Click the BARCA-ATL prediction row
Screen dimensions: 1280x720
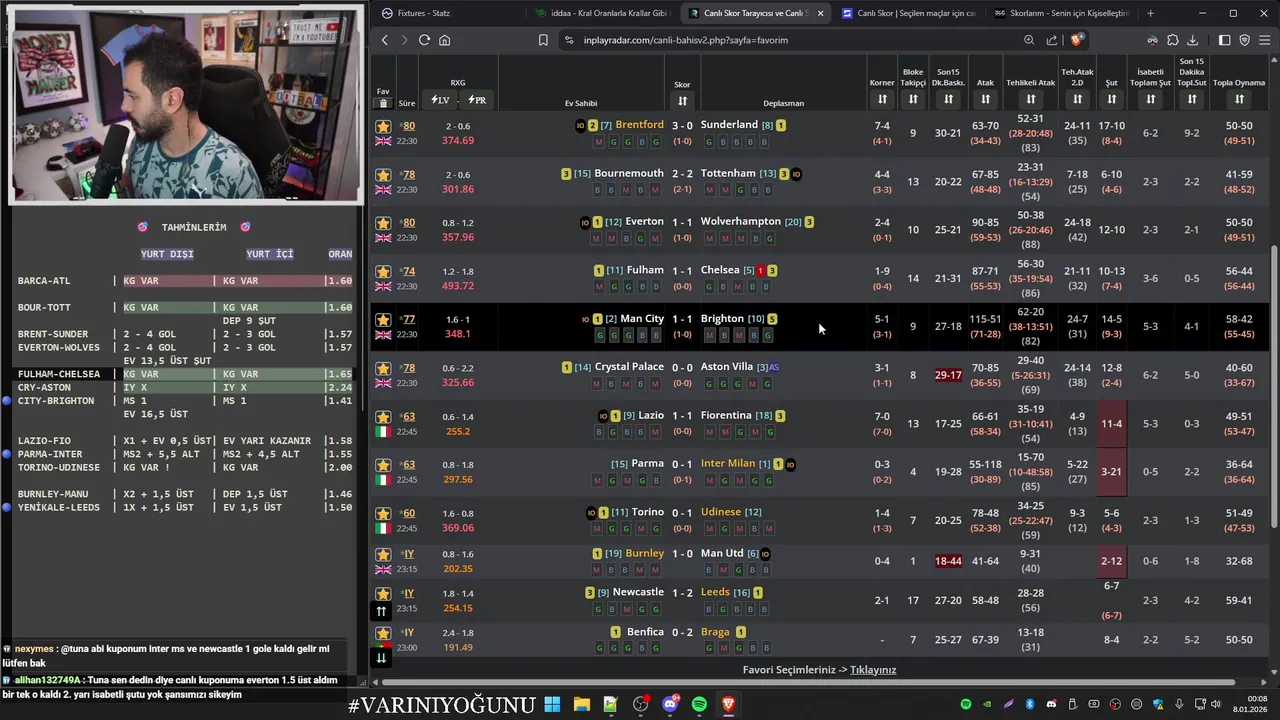pos(185,281)
